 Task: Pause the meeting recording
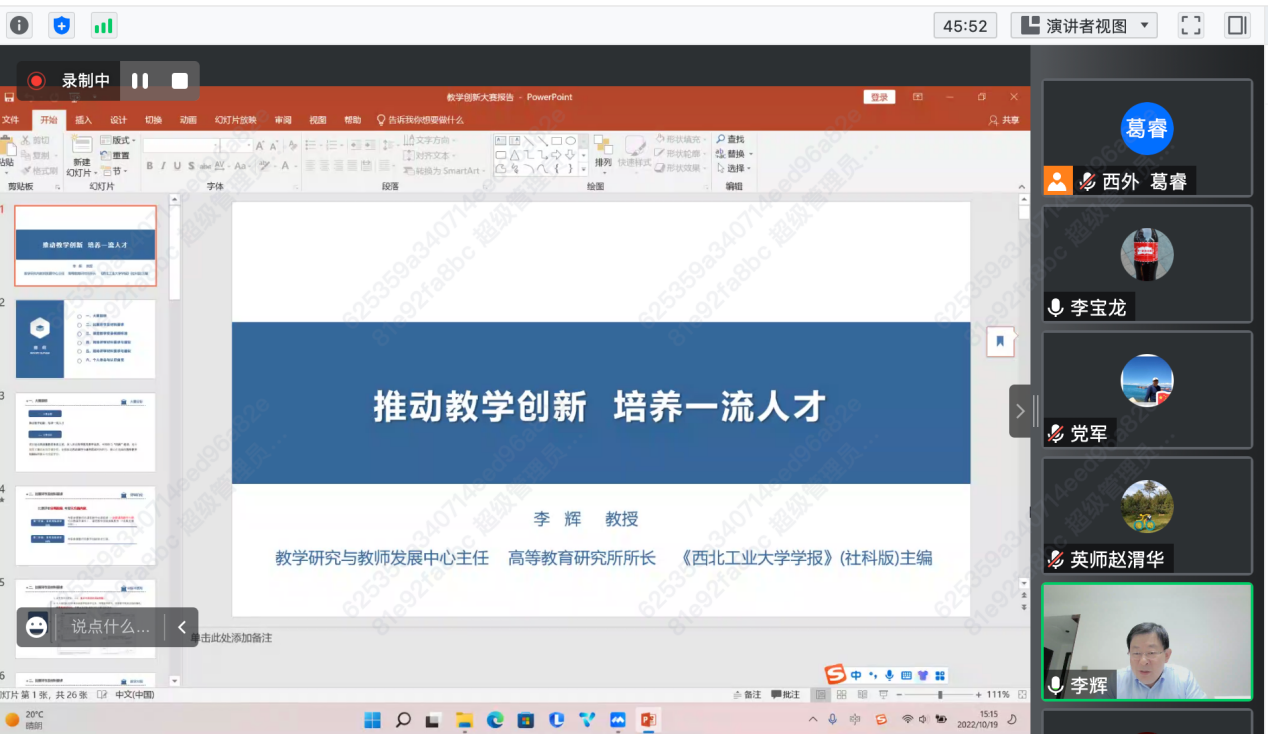tap(140, 81)
